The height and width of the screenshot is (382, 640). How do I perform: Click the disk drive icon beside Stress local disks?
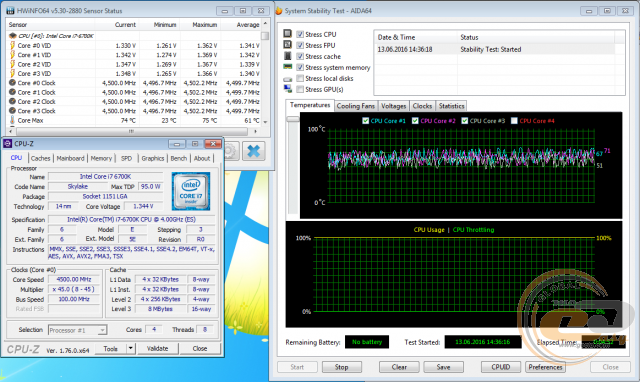[288, 78]
